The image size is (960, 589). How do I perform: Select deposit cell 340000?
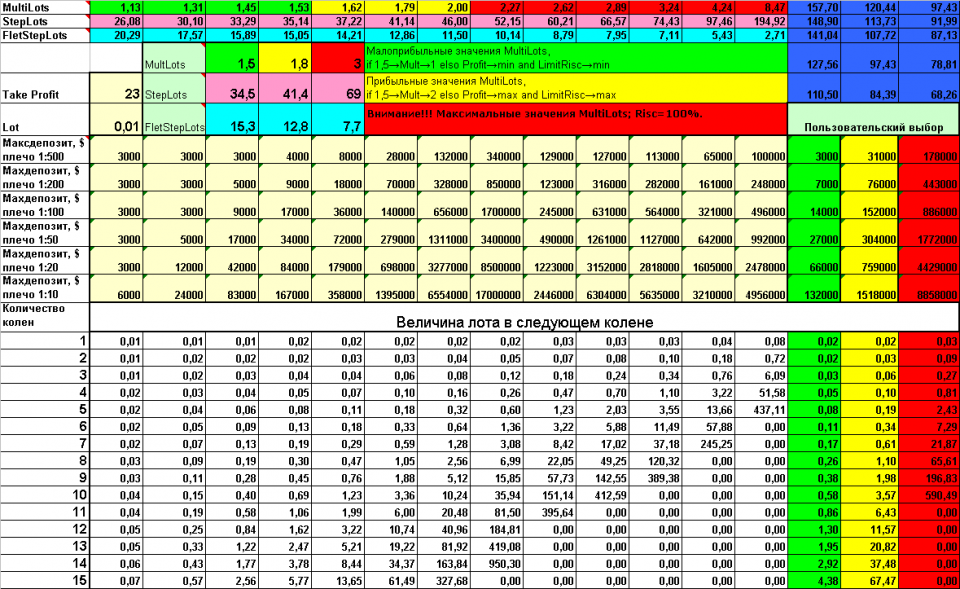(497, 149)
